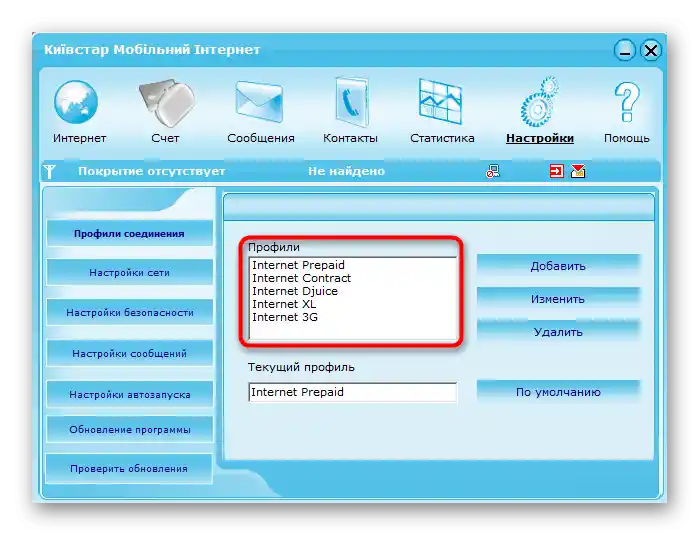Open the Сообщения envelope icon

click(x=259, y=102)
